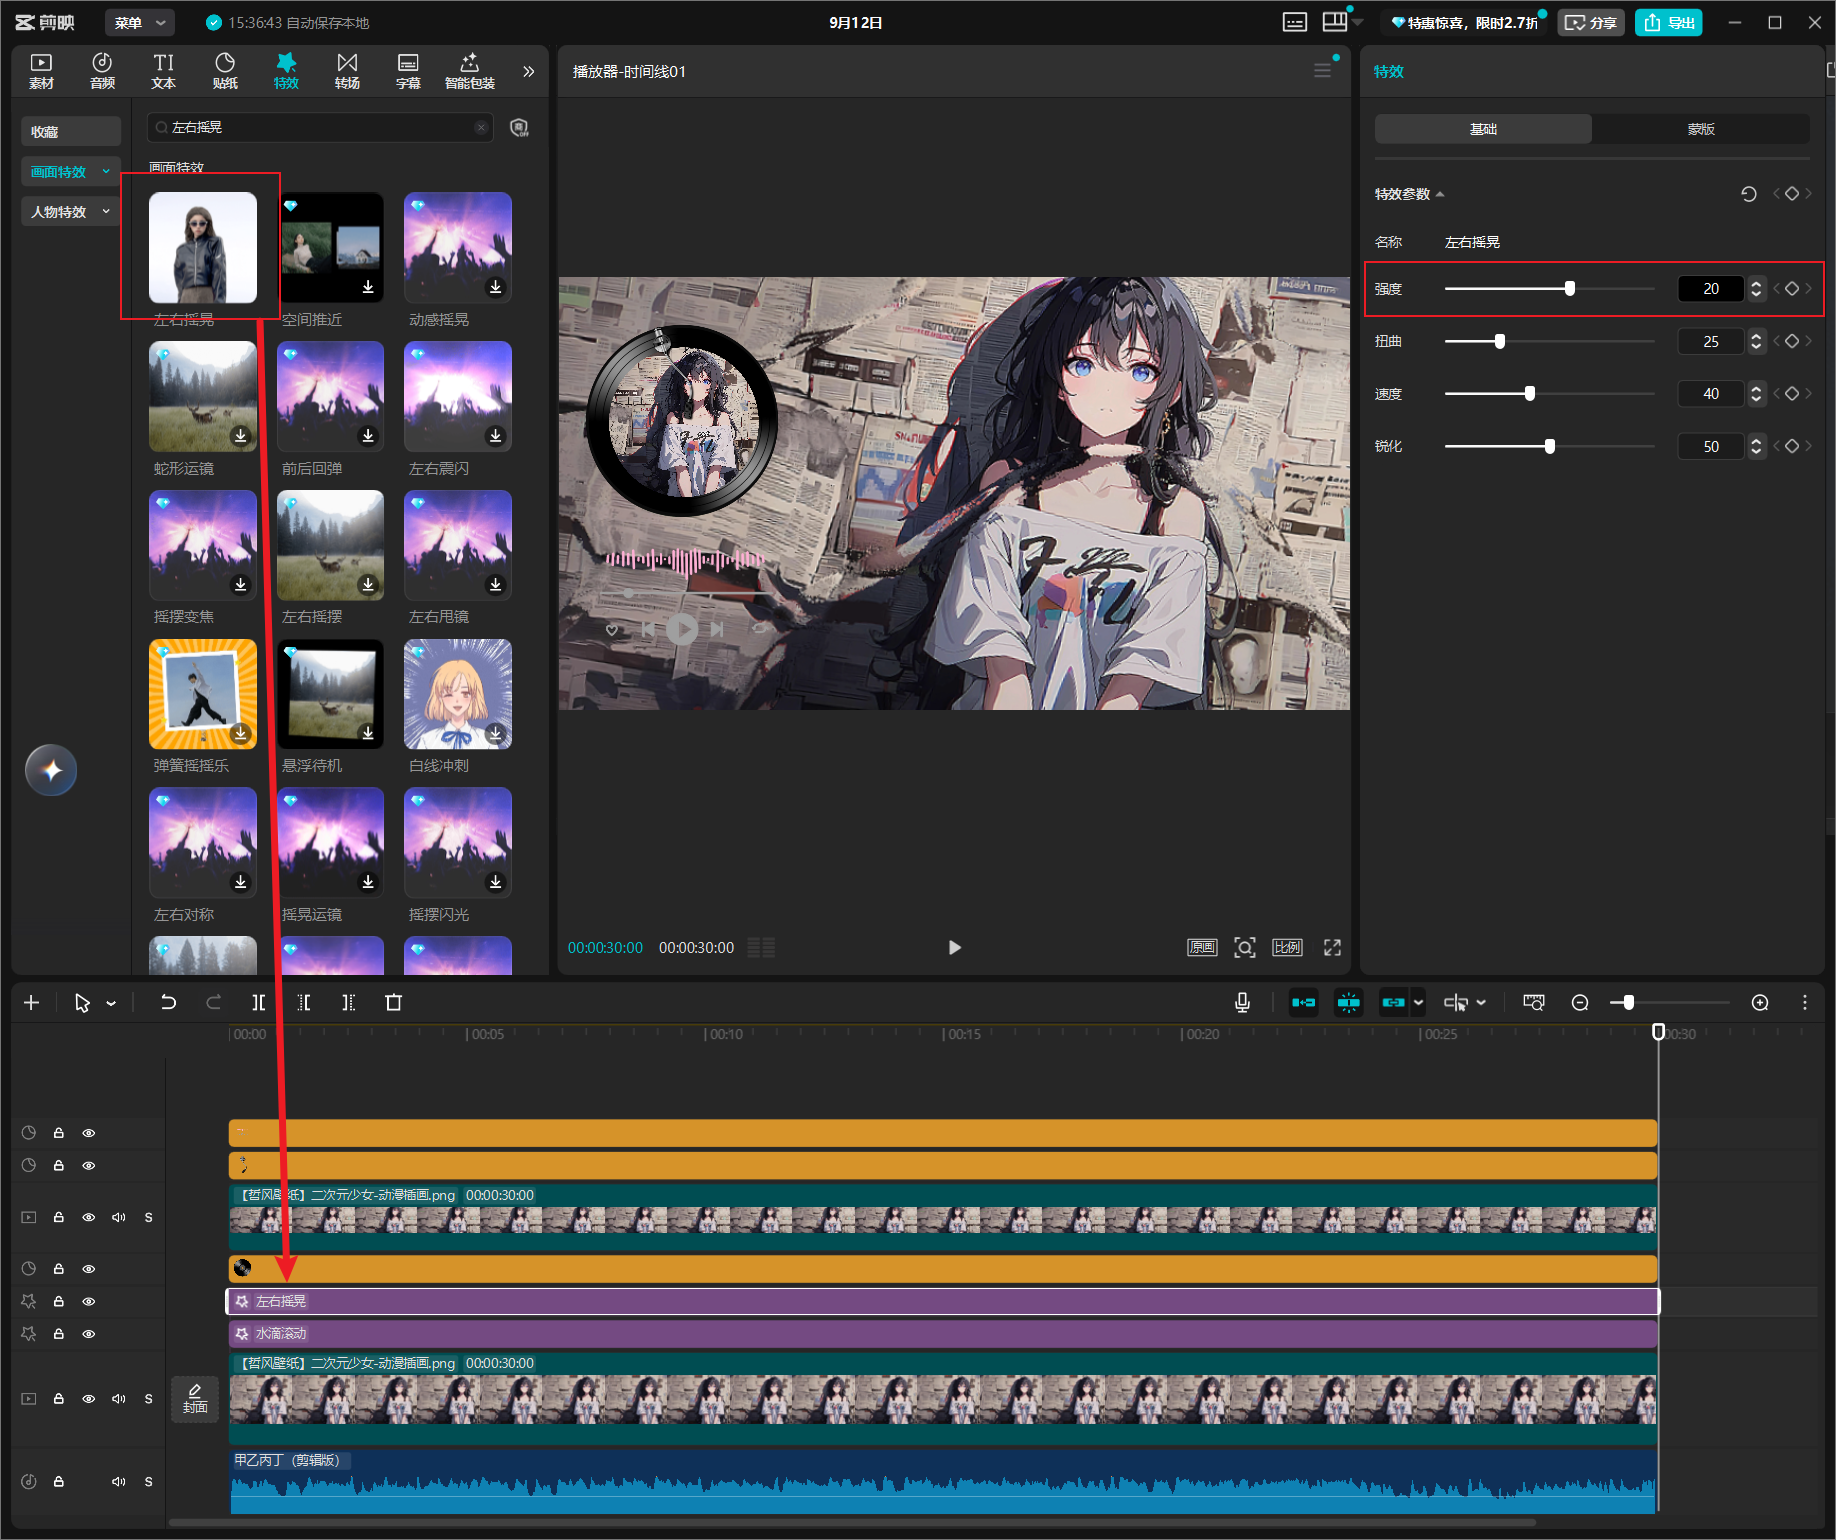Select the 动感摇晃 effect thumbnail
1836x1540 pixels.
click(x=458, y=247)
